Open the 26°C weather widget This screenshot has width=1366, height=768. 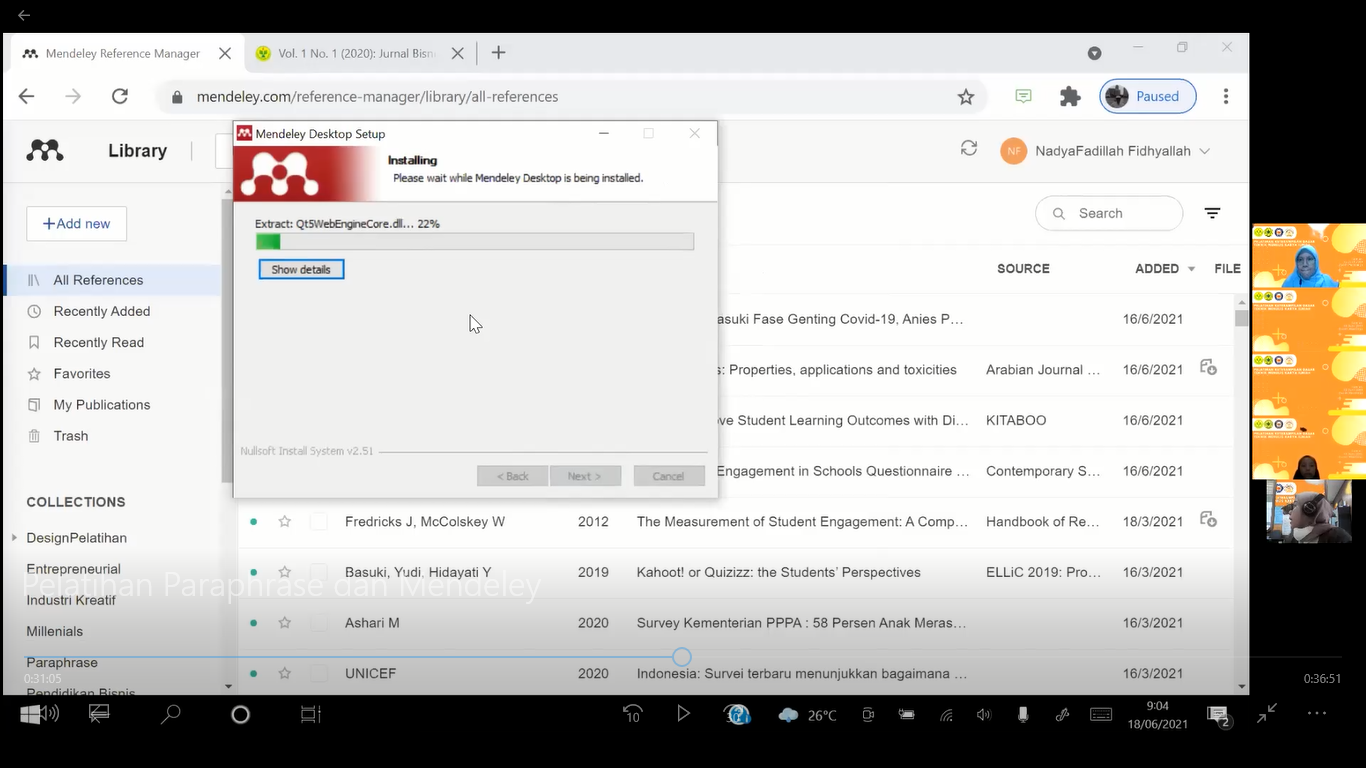(x=807, y=715)
